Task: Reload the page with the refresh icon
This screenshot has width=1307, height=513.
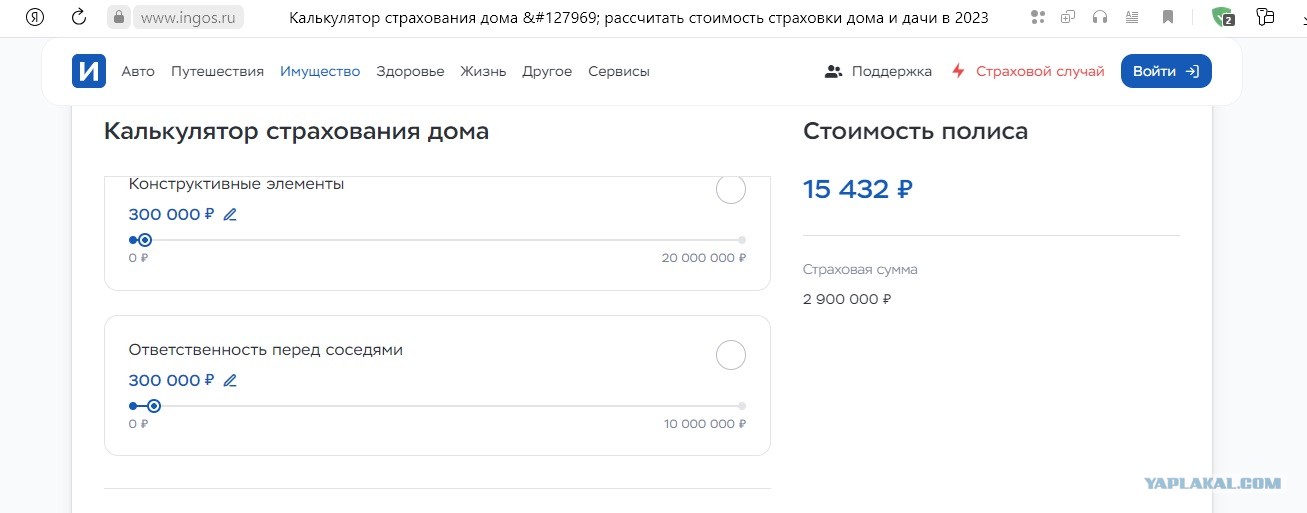Action: coord(79,17)
